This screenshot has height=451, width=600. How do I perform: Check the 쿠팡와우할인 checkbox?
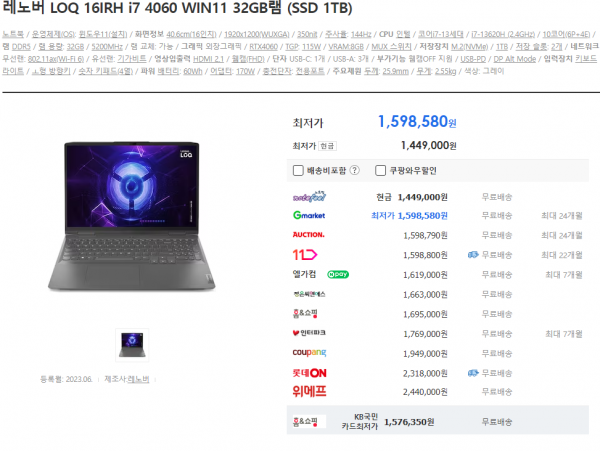(380, 170)
